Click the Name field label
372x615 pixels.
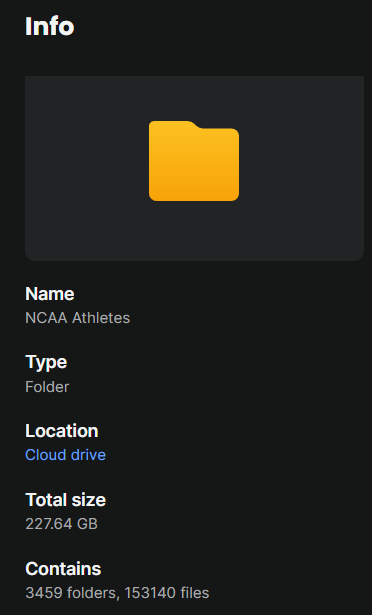pos(49,294)
